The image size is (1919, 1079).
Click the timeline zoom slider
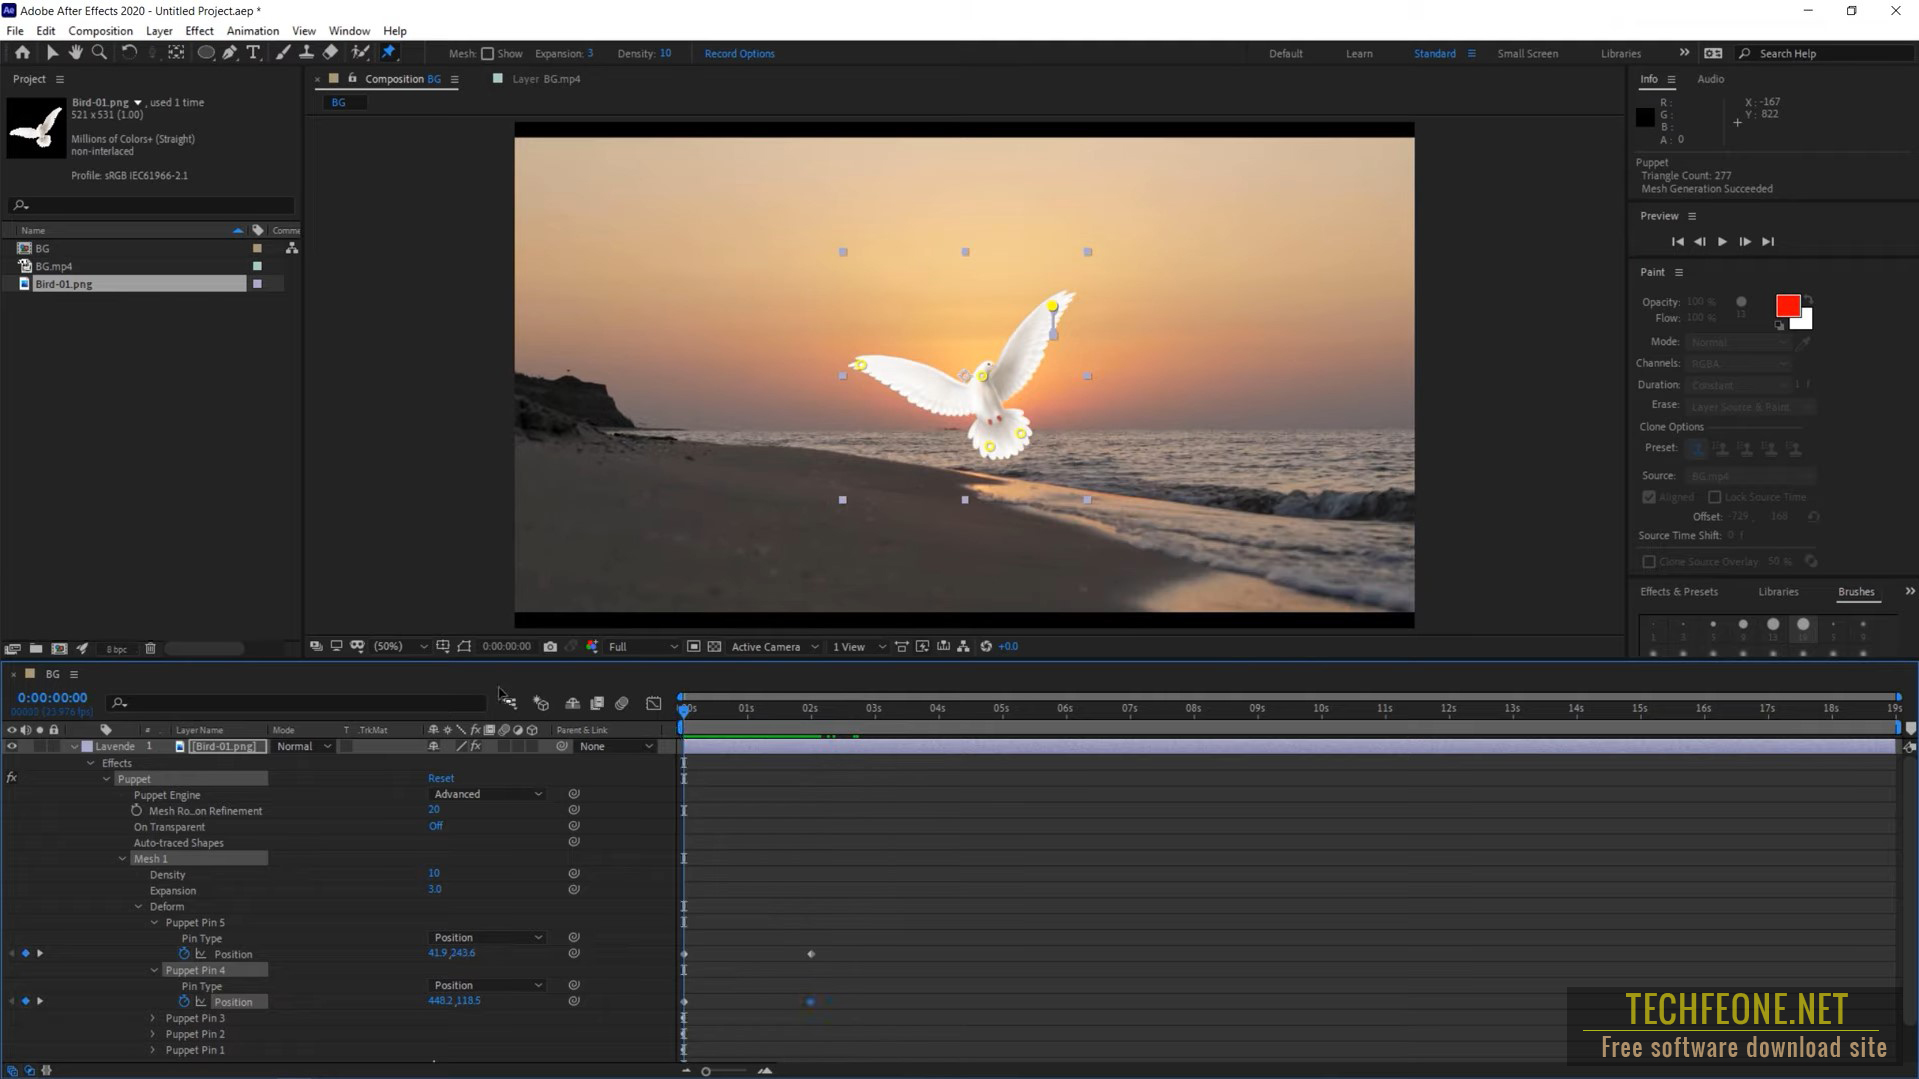tap(706, 1071)
